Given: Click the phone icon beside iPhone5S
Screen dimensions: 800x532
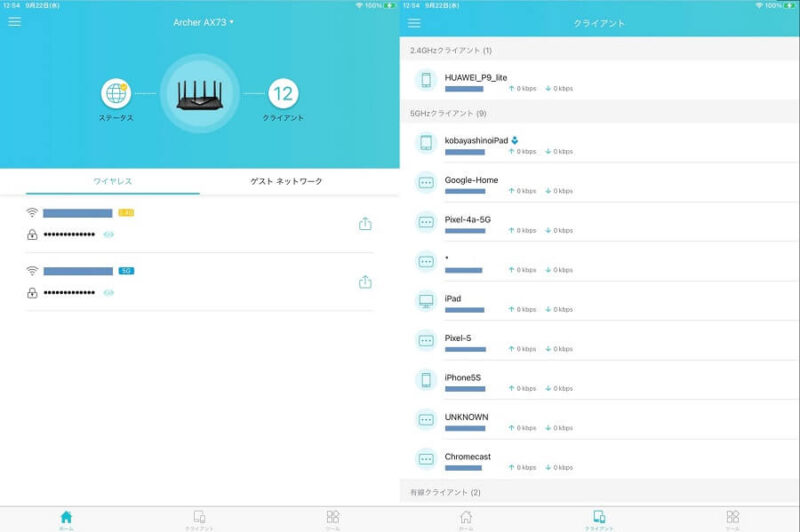Looking at the screenshot, I should point(426,380).
